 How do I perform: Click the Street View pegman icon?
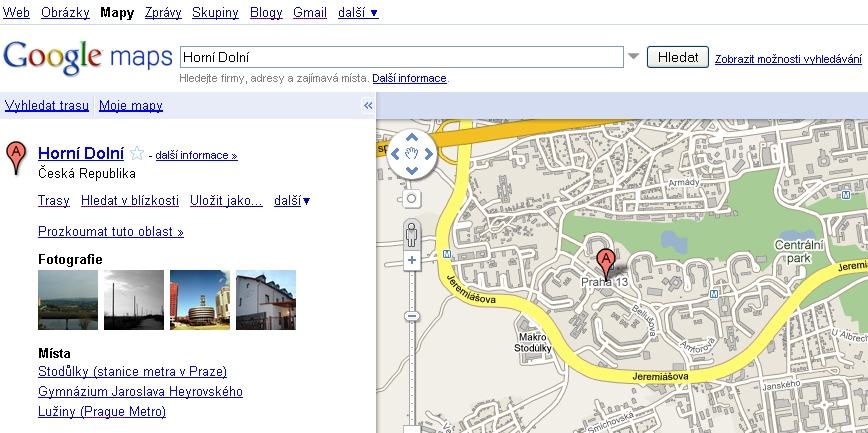(411, 234)
